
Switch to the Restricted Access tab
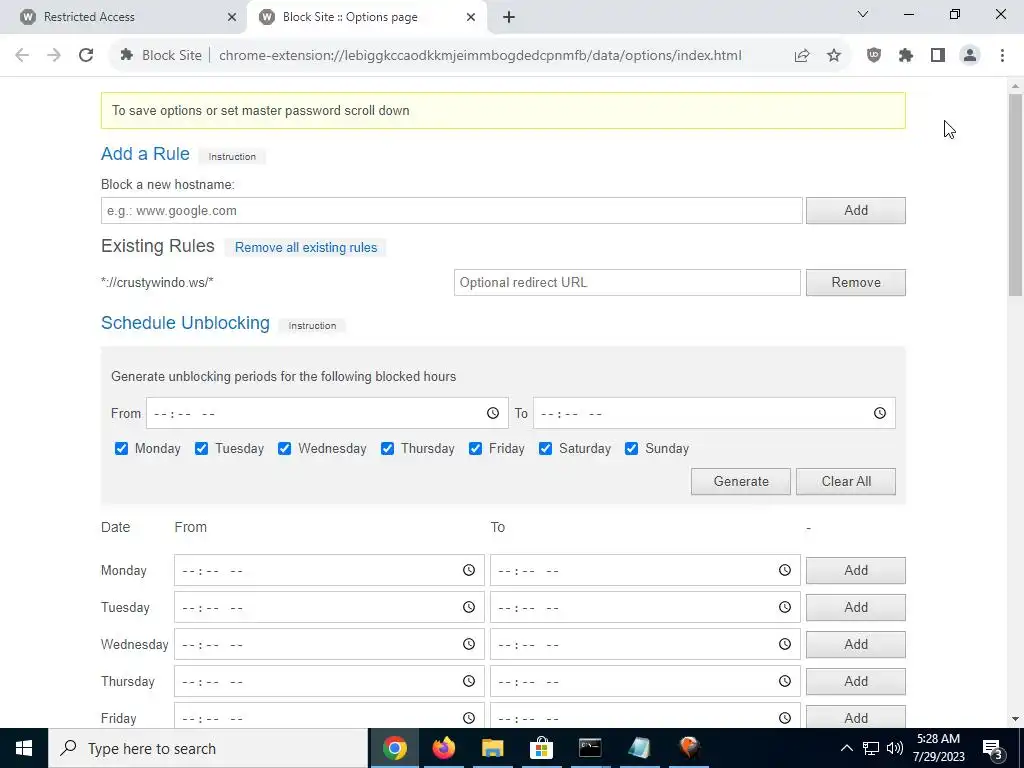[x=124, y=17]
